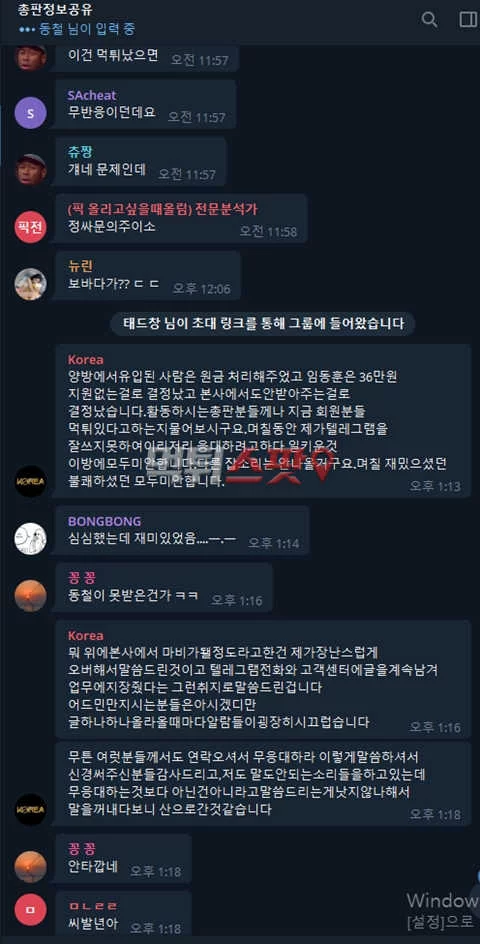Open 뉴린's profile photo avatar

(30, 284)
